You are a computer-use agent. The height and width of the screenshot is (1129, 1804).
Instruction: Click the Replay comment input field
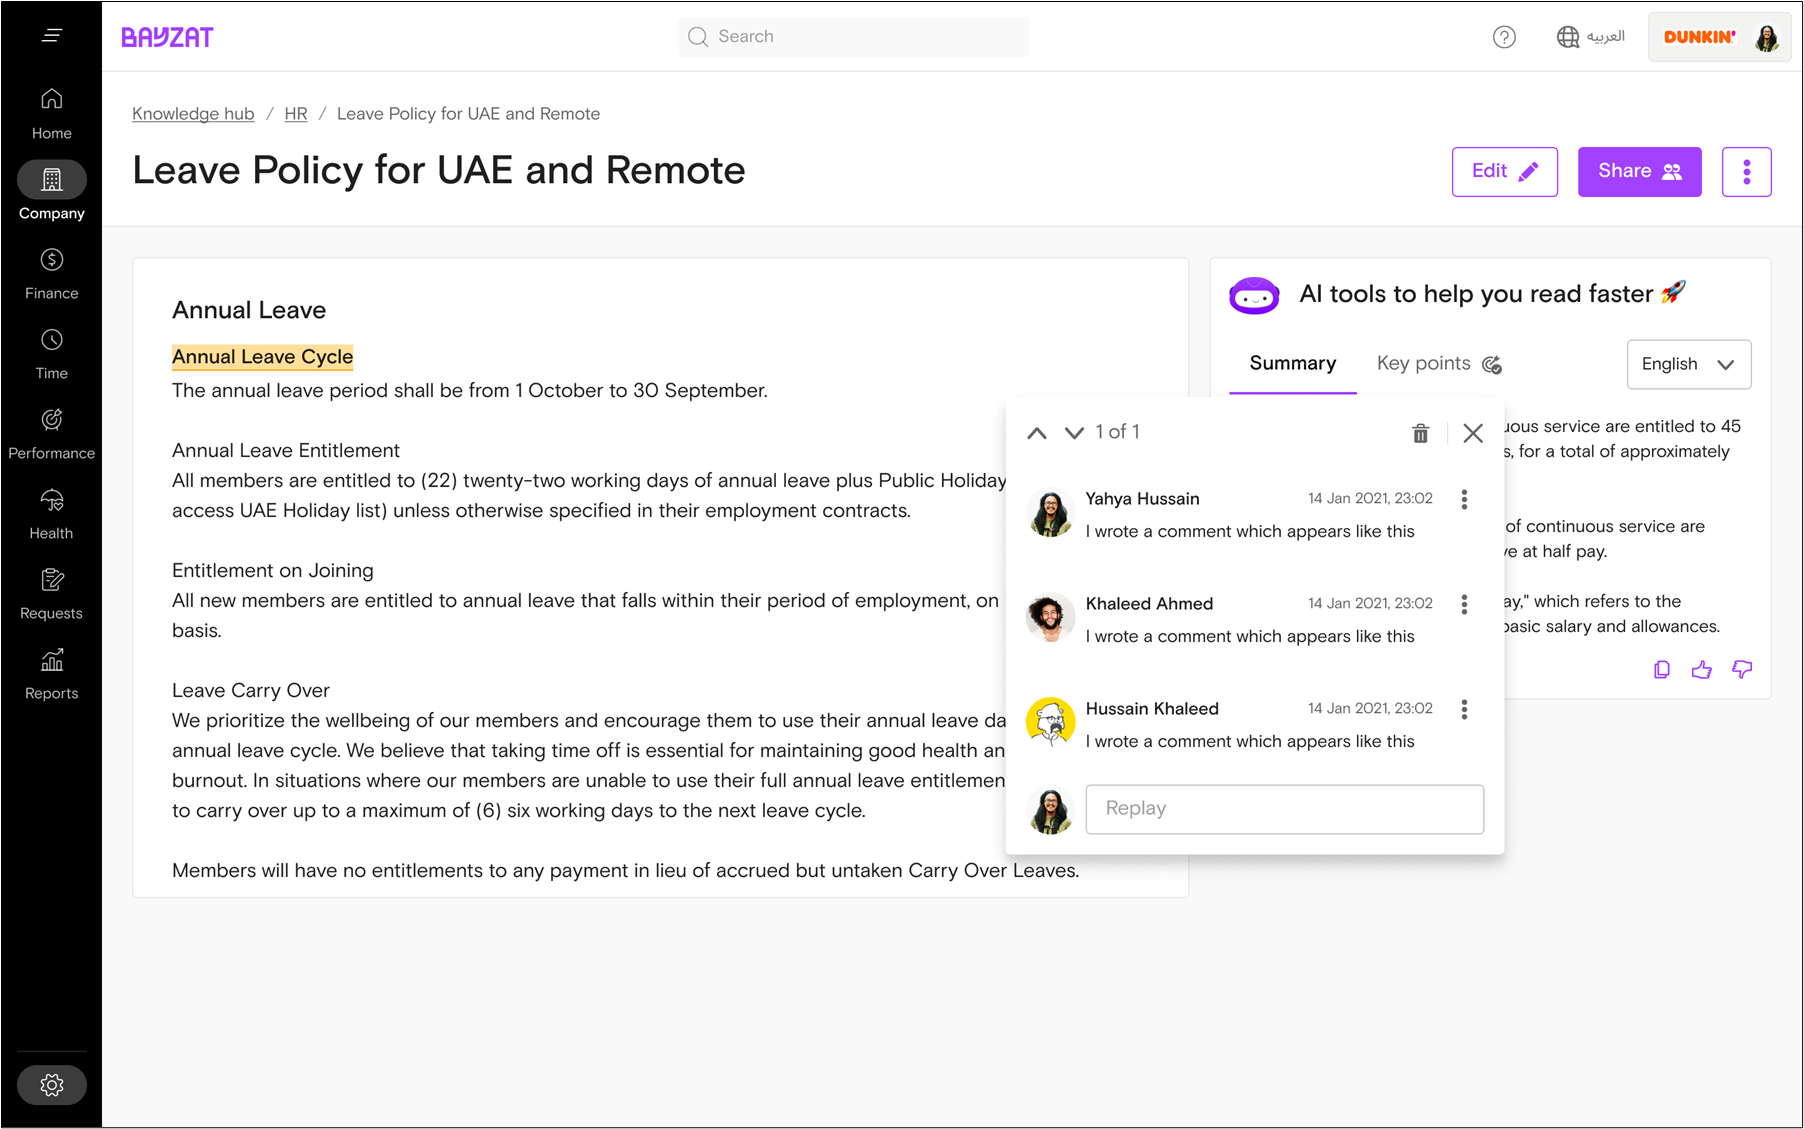[x=1284, y=809]
